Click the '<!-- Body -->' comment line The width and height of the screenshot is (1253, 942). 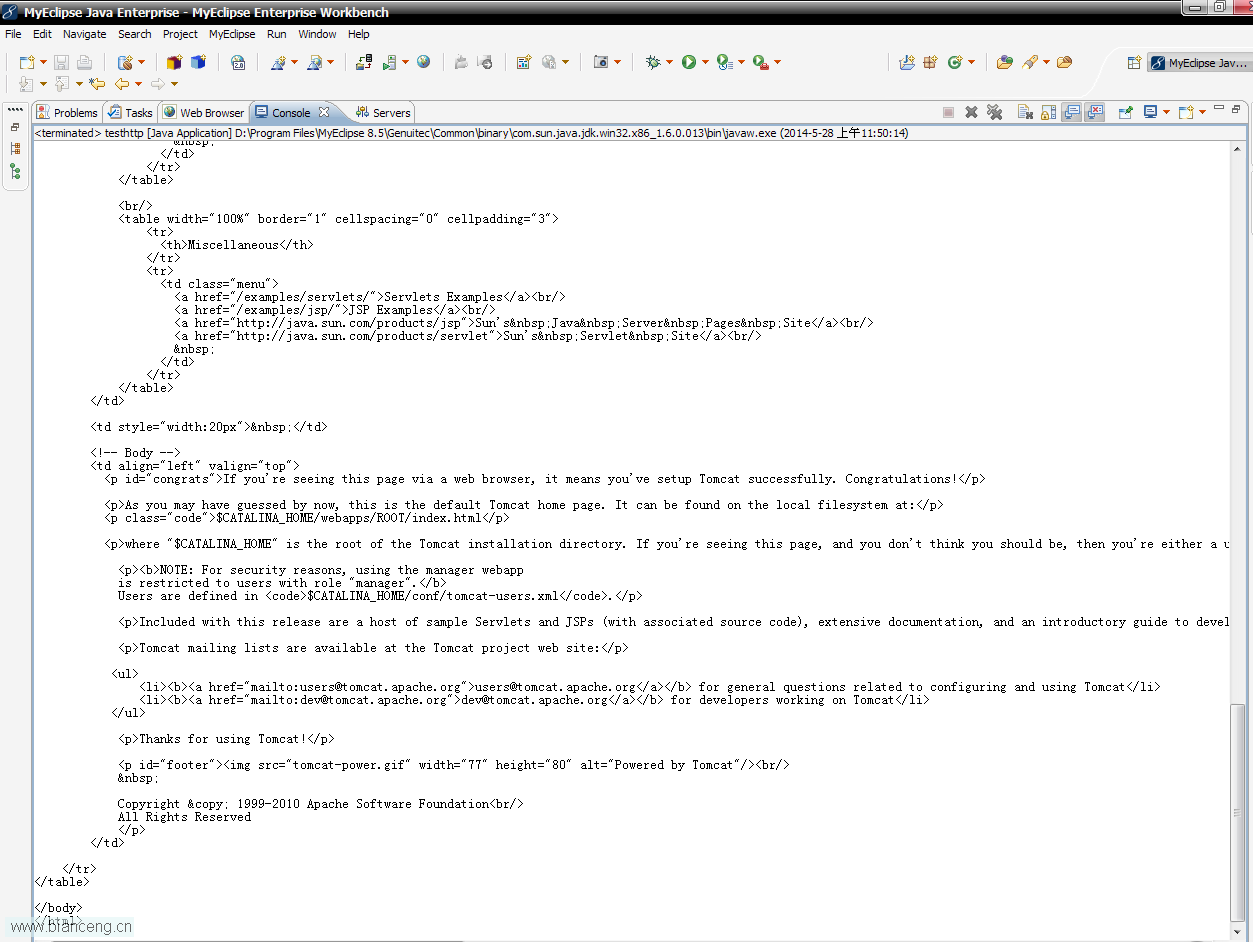point(135,453)
